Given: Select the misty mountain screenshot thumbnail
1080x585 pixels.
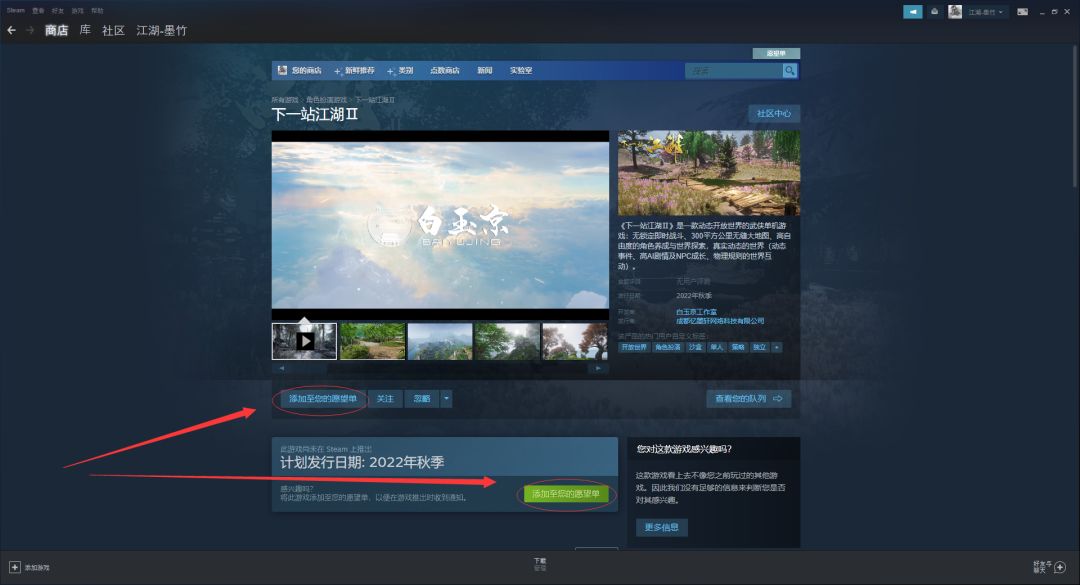Looking at the screenshot, I should [440, 341].
